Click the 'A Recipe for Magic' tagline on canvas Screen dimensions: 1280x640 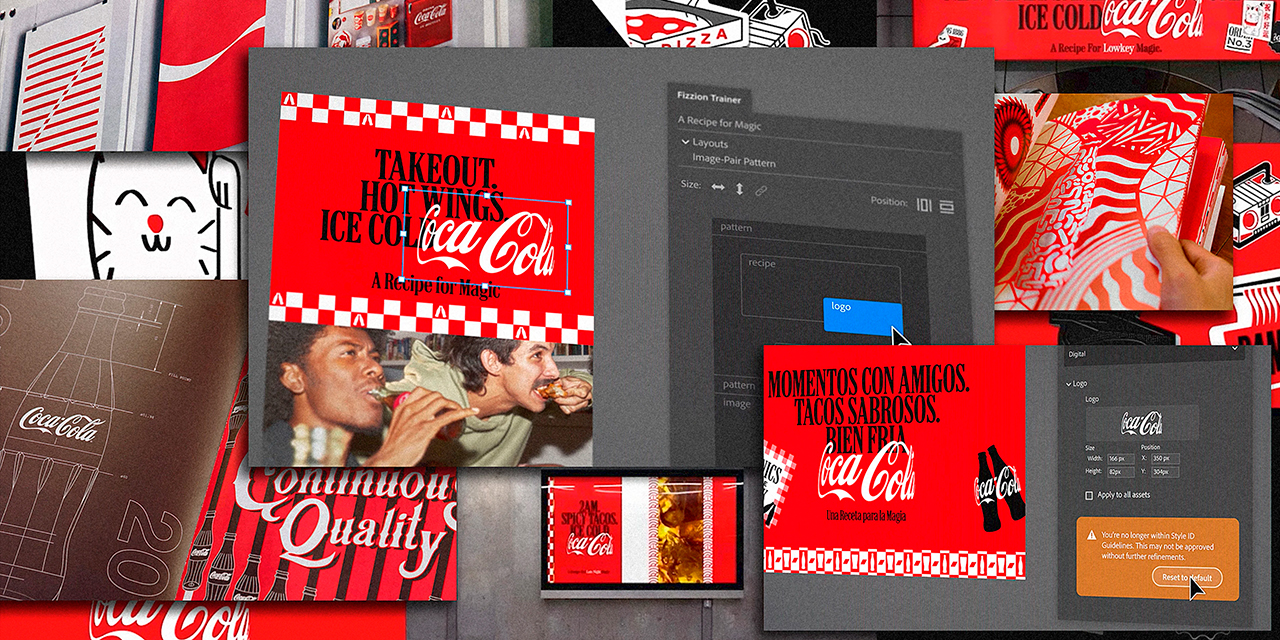[x=436, y=284]
